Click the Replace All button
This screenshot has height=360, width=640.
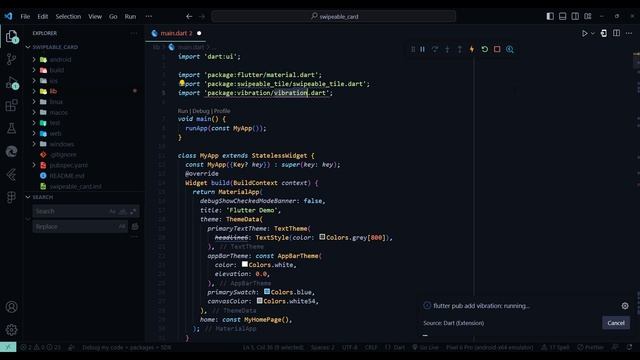point(135,227)
